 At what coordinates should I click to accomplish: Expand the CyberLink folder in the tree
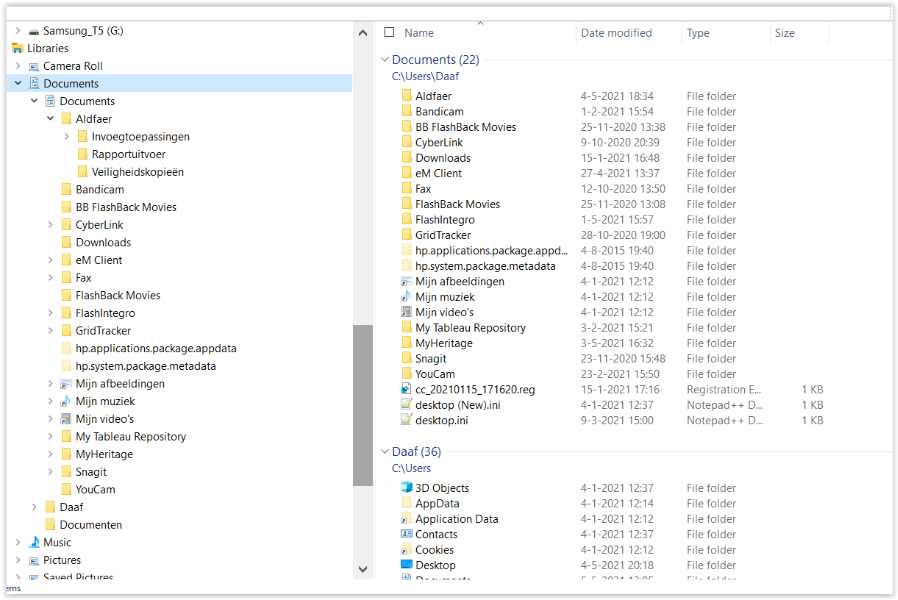[51, 225]
